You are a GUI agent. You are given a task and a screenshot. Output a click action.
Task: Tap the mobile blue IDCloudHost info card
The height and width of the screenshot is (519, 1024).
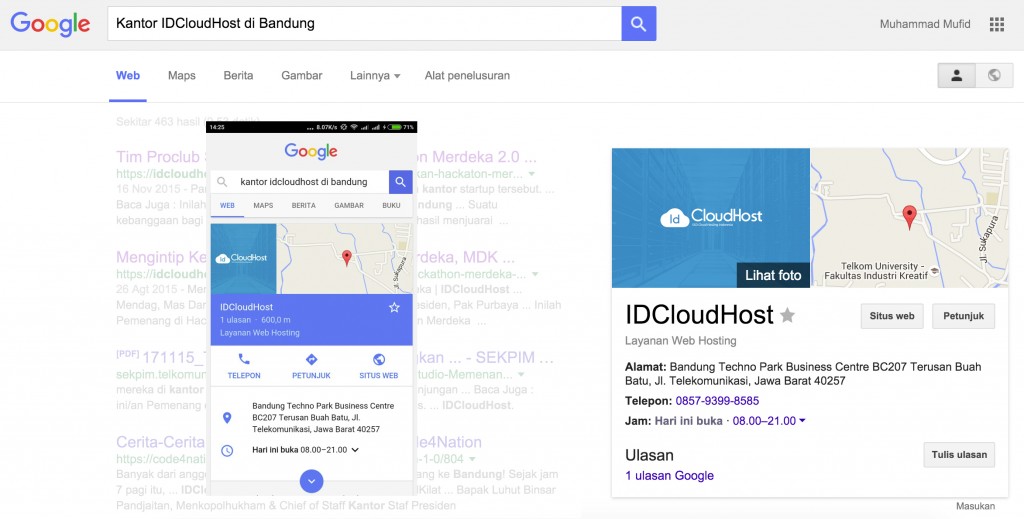[x=312, y=320]
